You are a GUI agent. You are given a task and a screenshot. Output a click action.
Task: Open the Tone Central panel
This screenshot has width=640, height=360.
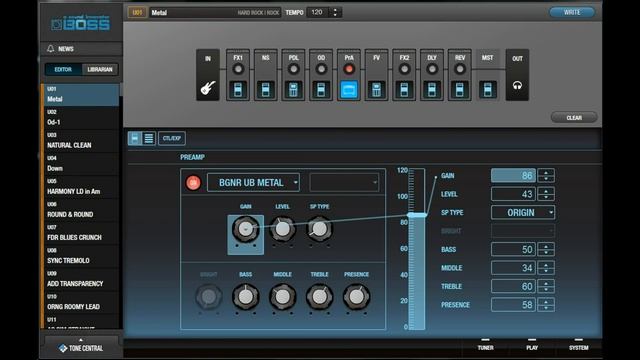81,348
